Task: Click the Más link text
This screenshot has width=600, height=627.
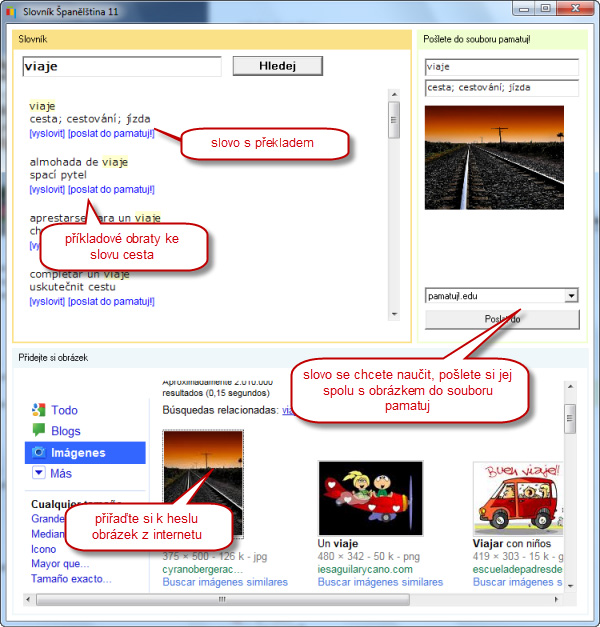Action: [x=61, y=473]
